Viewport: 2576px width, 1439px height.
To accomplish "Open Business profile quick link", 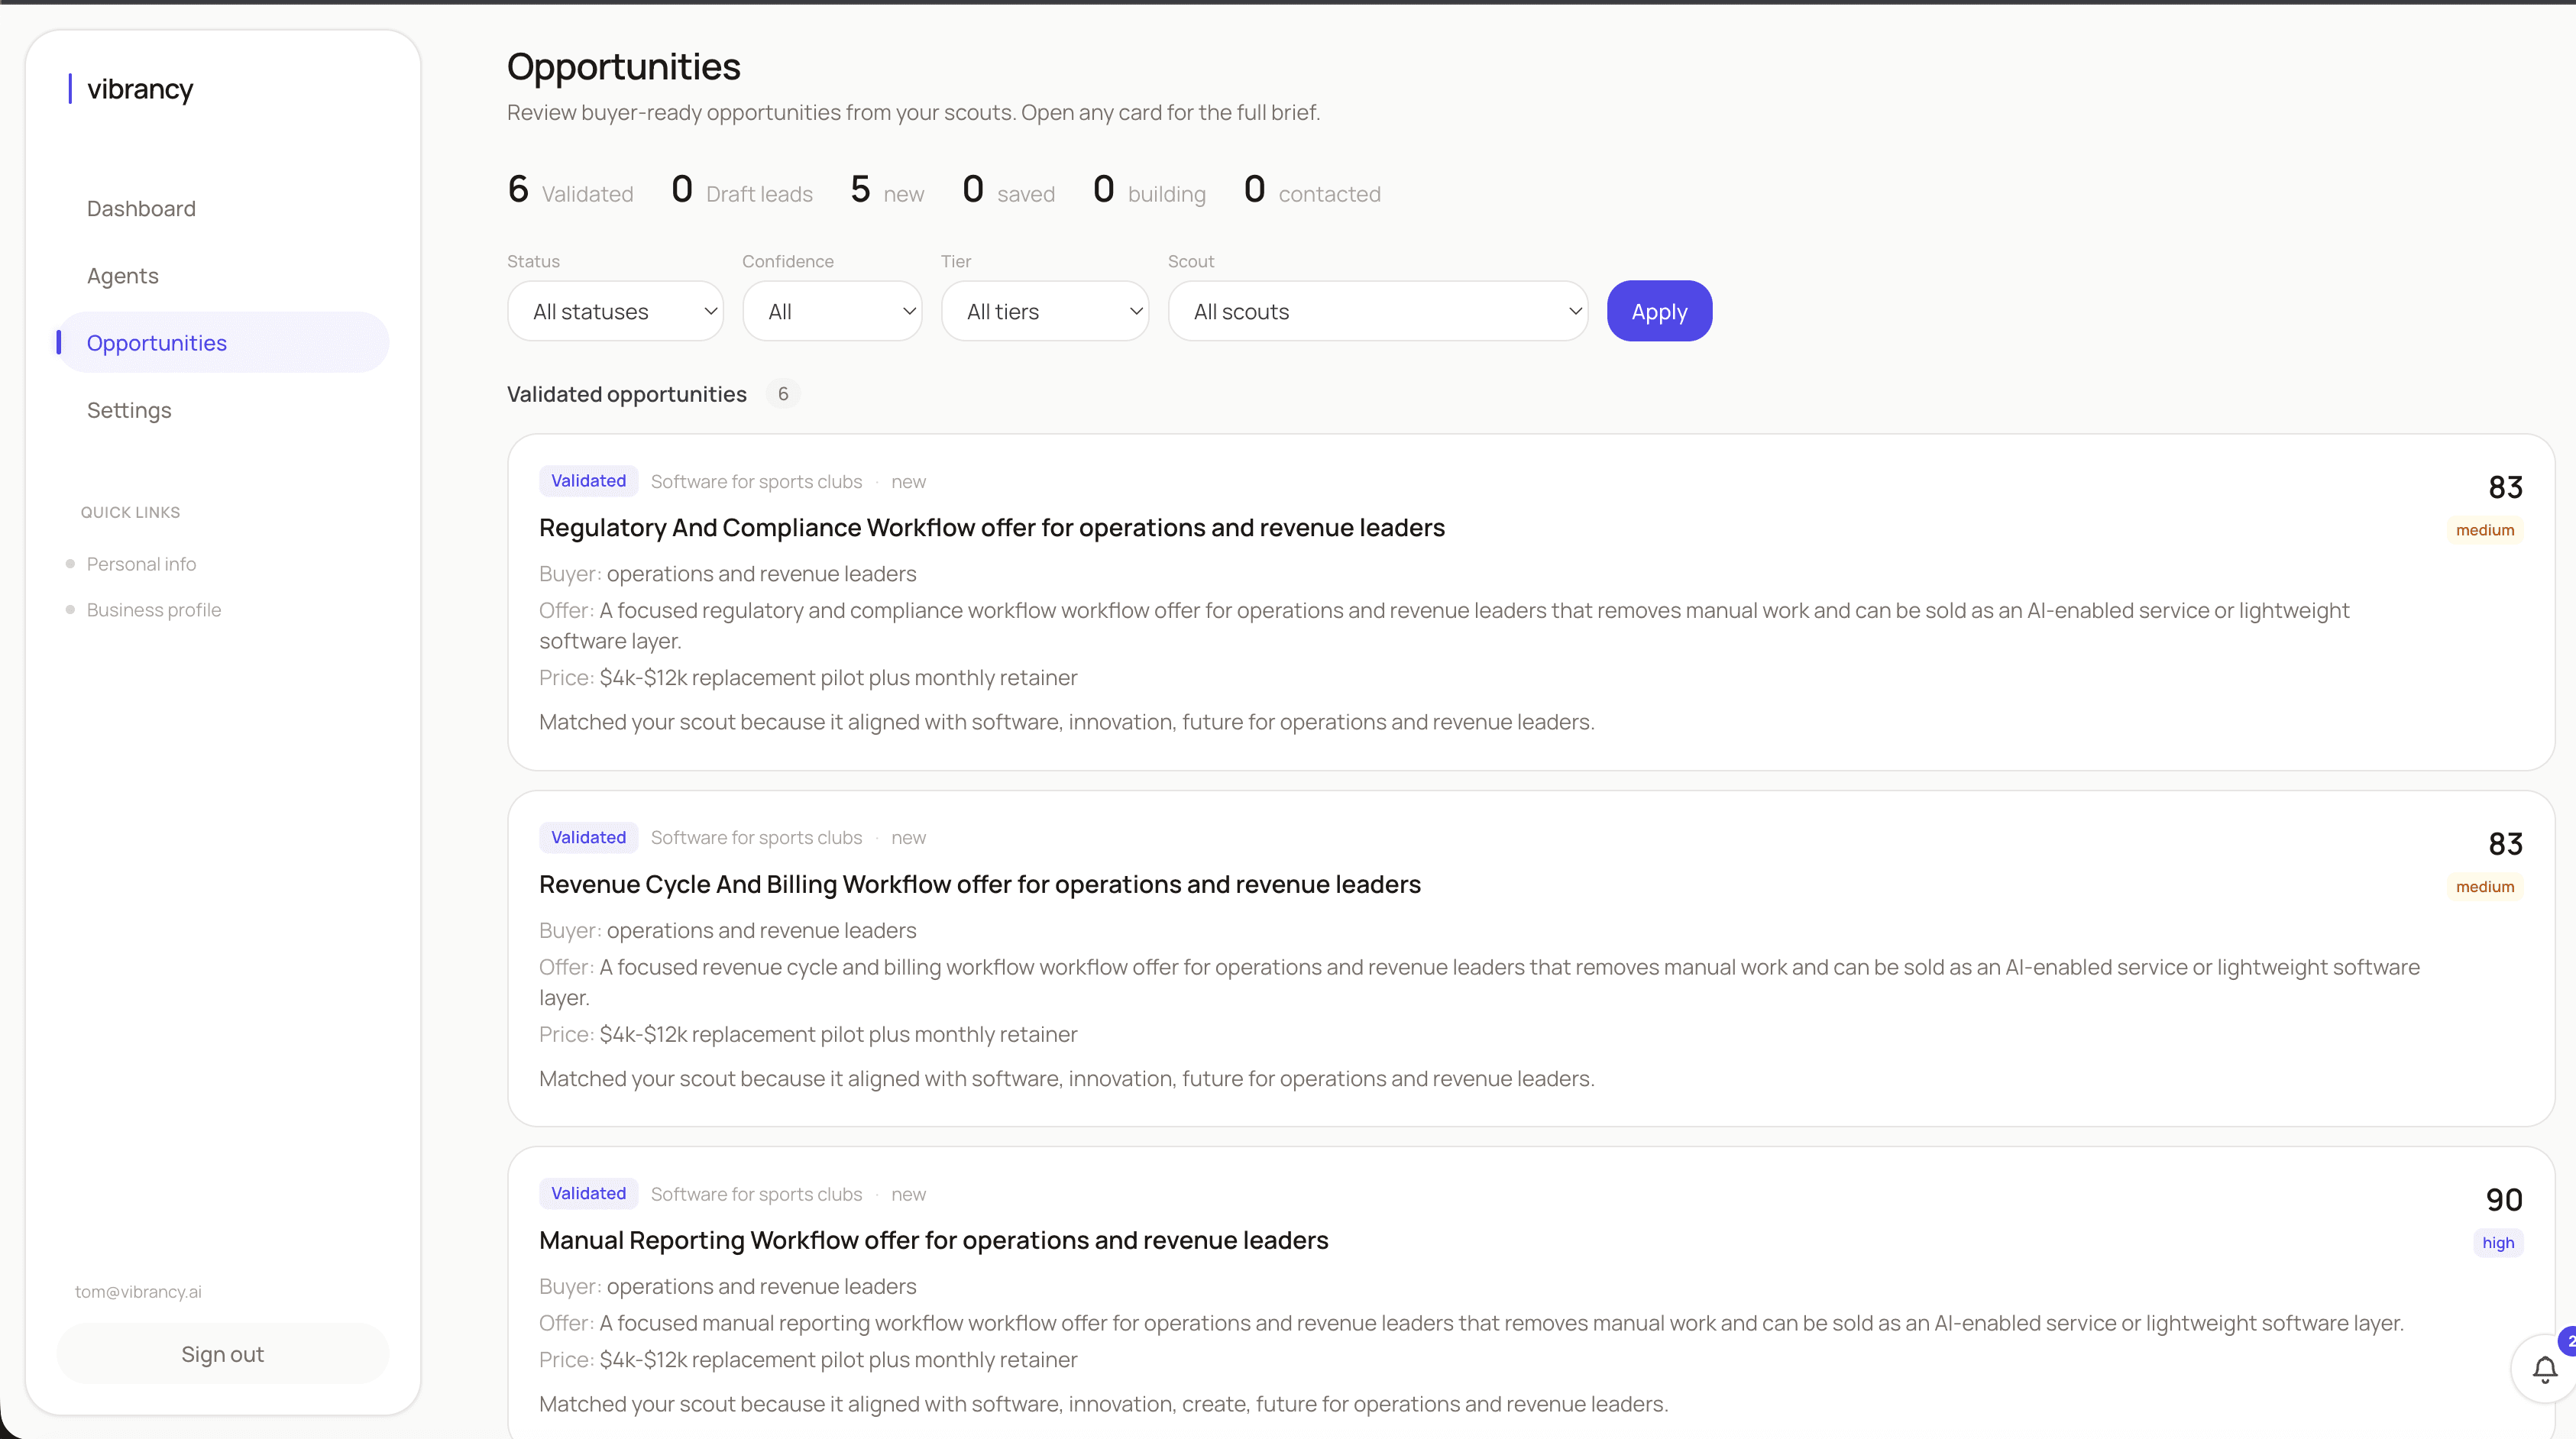I will (154, 610).
